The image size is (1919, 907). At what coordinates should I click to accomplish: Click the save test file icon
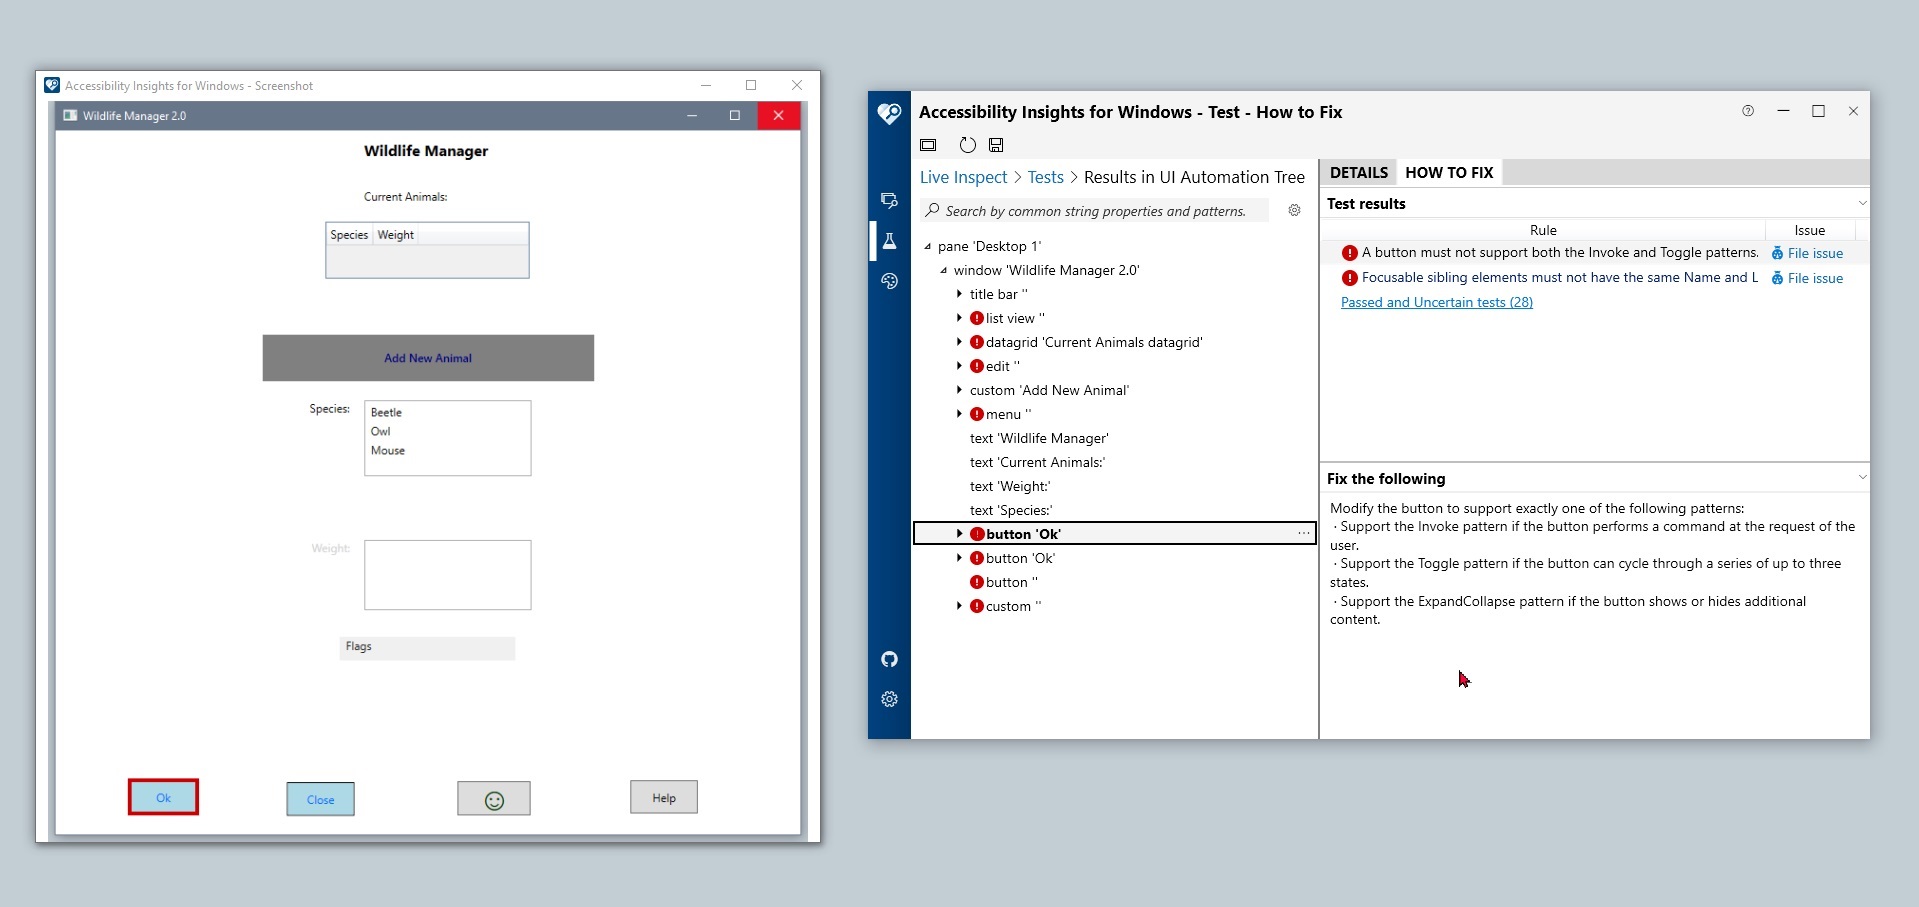pos(996,145)
